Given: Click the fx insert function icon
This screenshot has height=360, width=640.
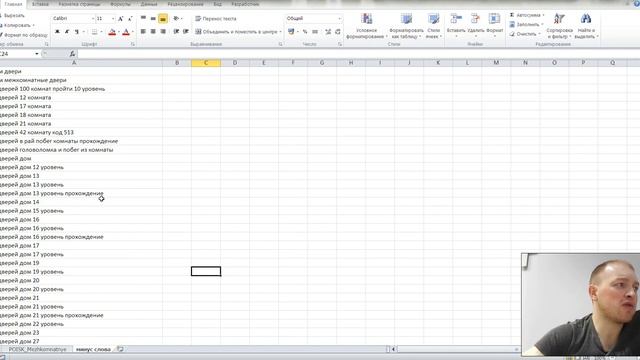Looking at the screenshot, I should pos(72,54).
